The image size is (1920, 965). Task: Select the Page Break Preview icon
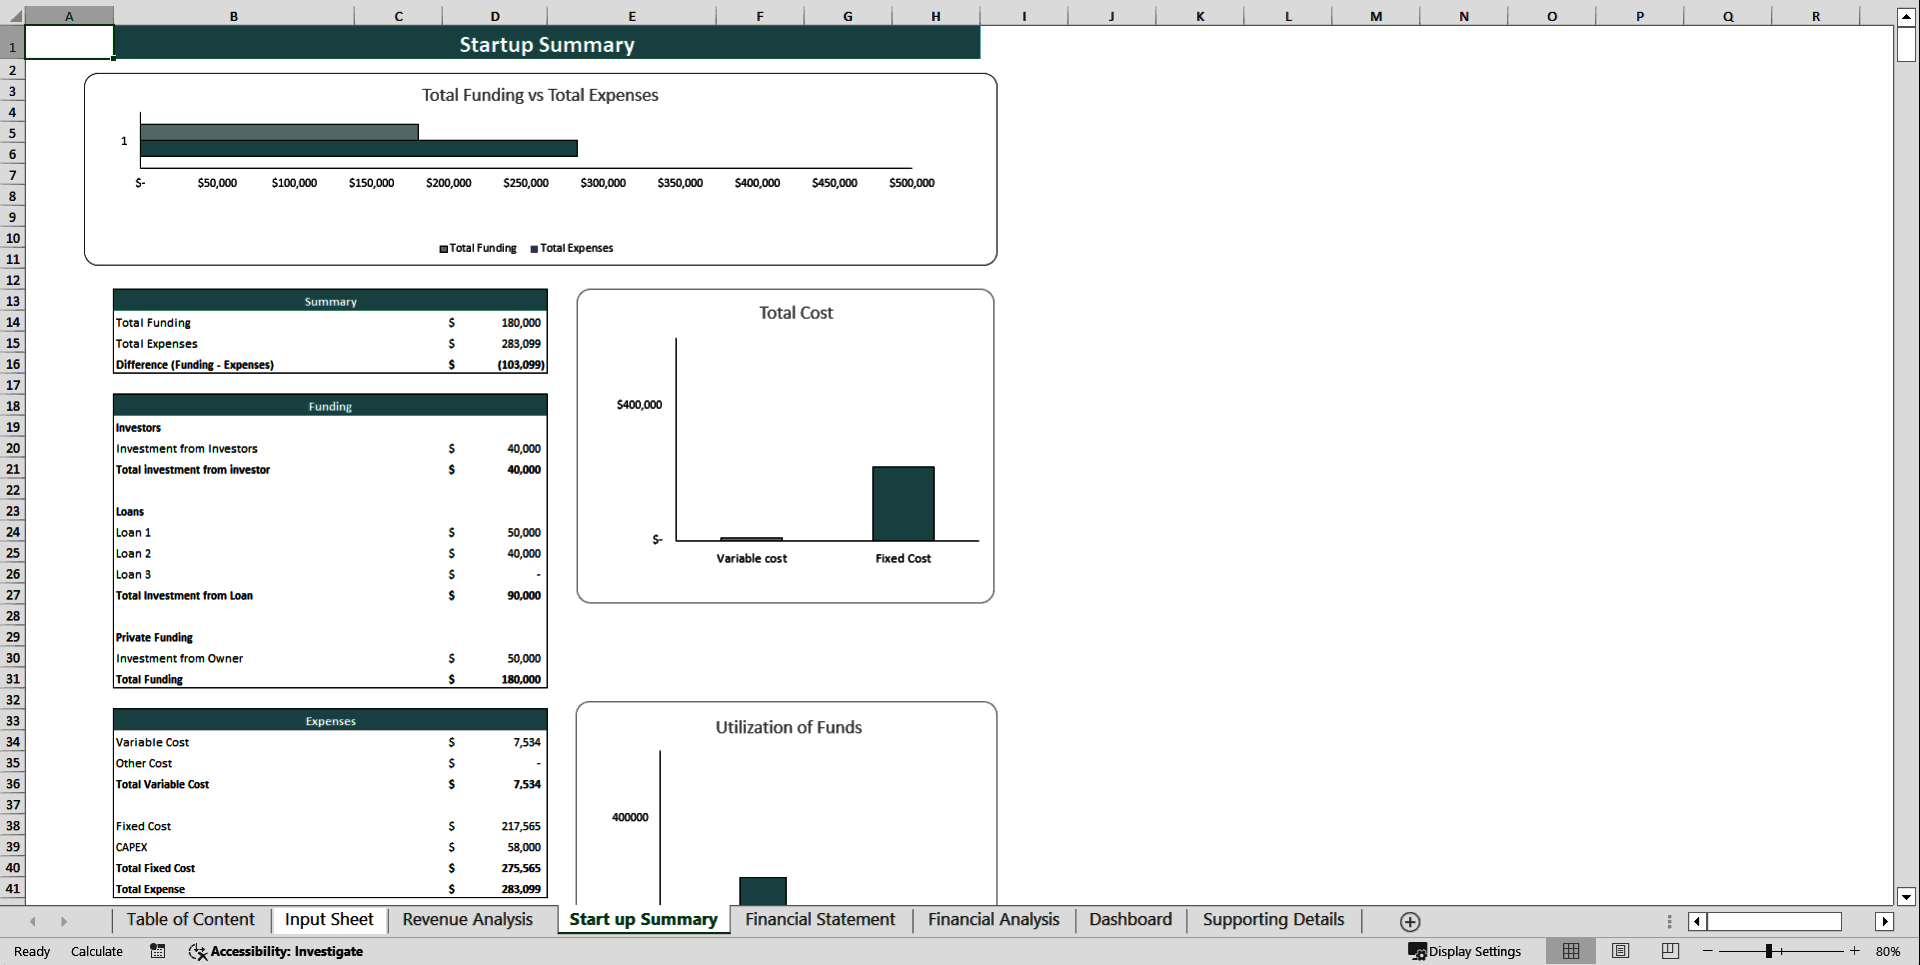point(1668,951)
